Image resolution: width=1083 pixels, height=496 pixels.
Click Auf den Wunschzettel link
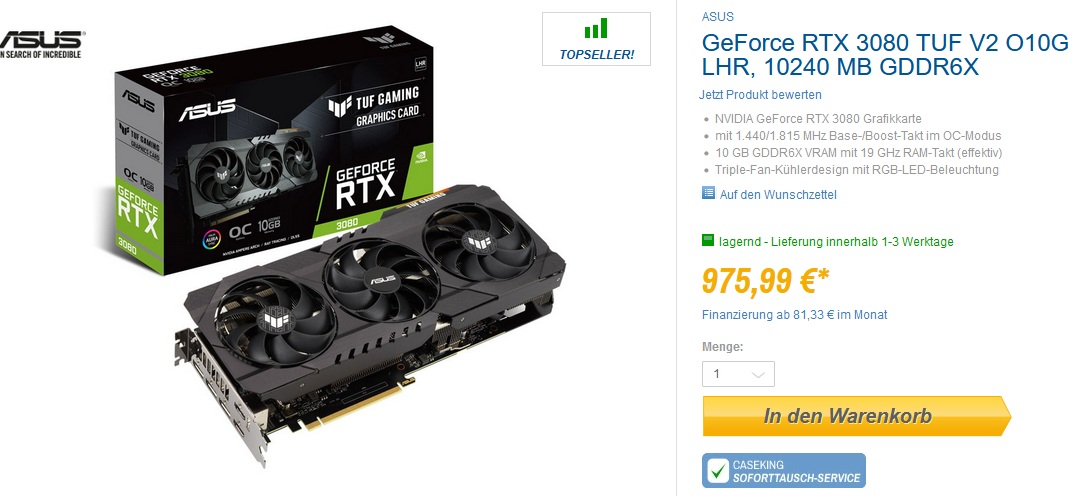tap(778, 195)
